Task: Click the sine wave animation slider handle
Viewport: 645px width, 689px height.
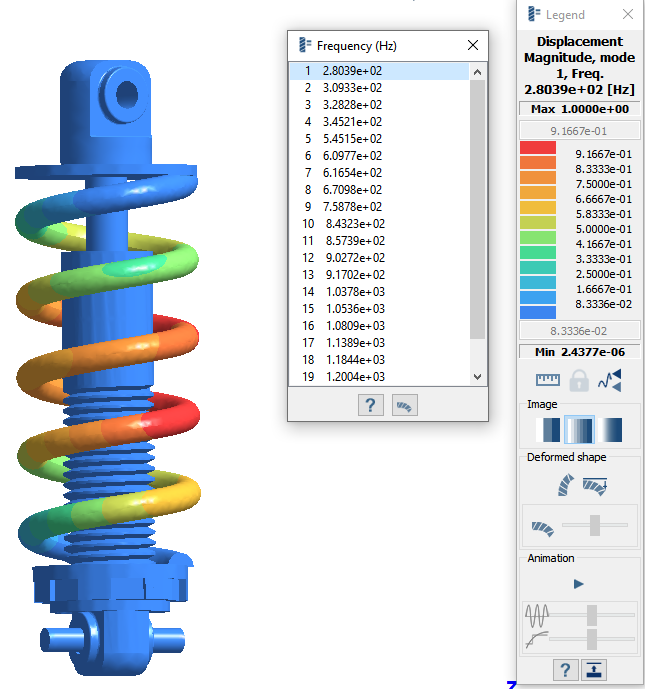Action: click(x=592, y=614)
